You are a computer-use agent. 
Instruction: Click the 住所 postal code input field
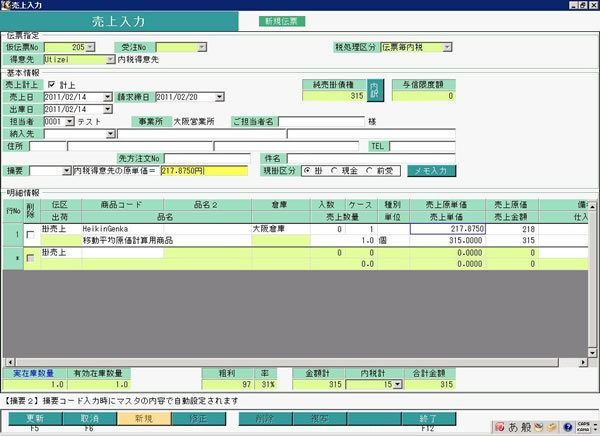pos(48,146)
